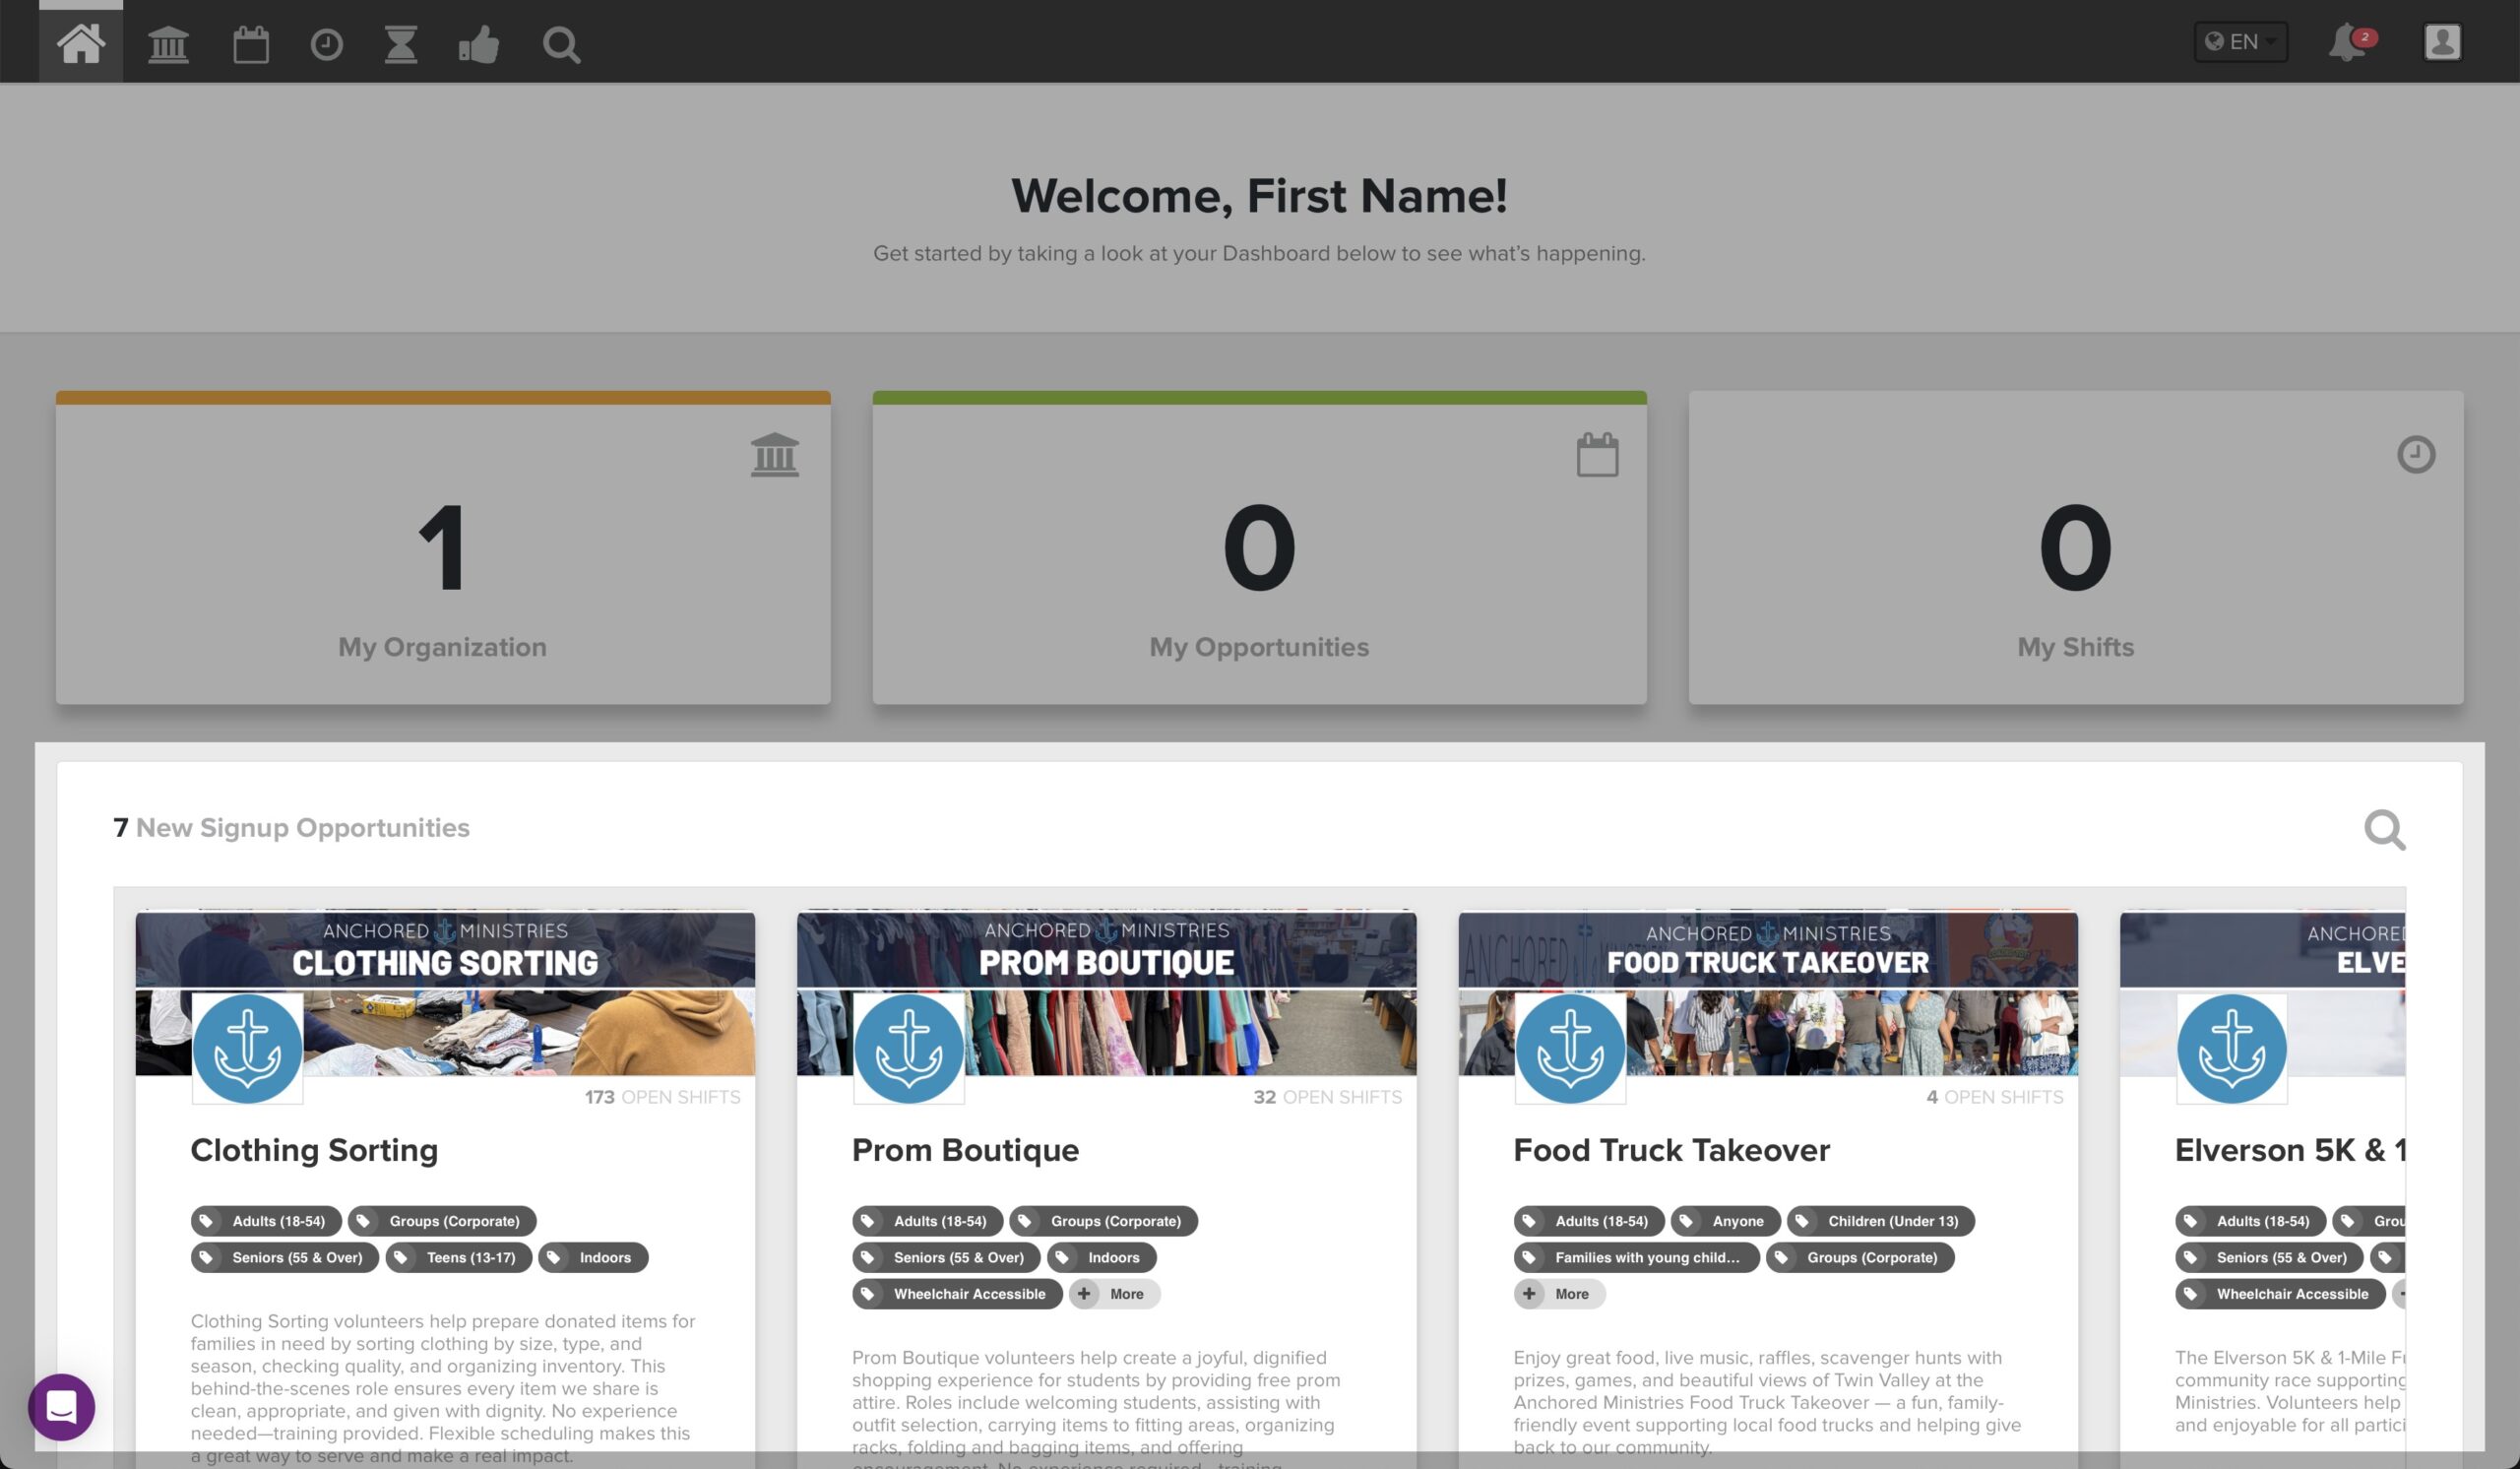Expand More tags on Prom Boutique
The image size is (2520, 1469).
click(1113, 1293)
